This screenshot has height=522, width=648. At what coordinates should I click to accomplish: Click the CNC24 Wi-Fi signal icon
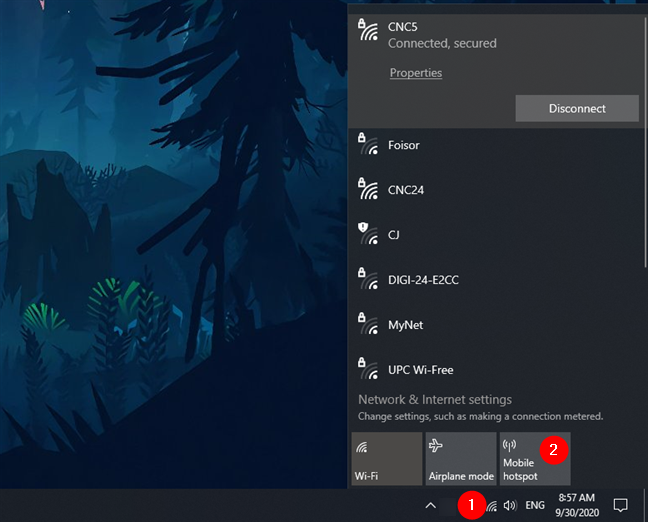[x=368, y=189]
